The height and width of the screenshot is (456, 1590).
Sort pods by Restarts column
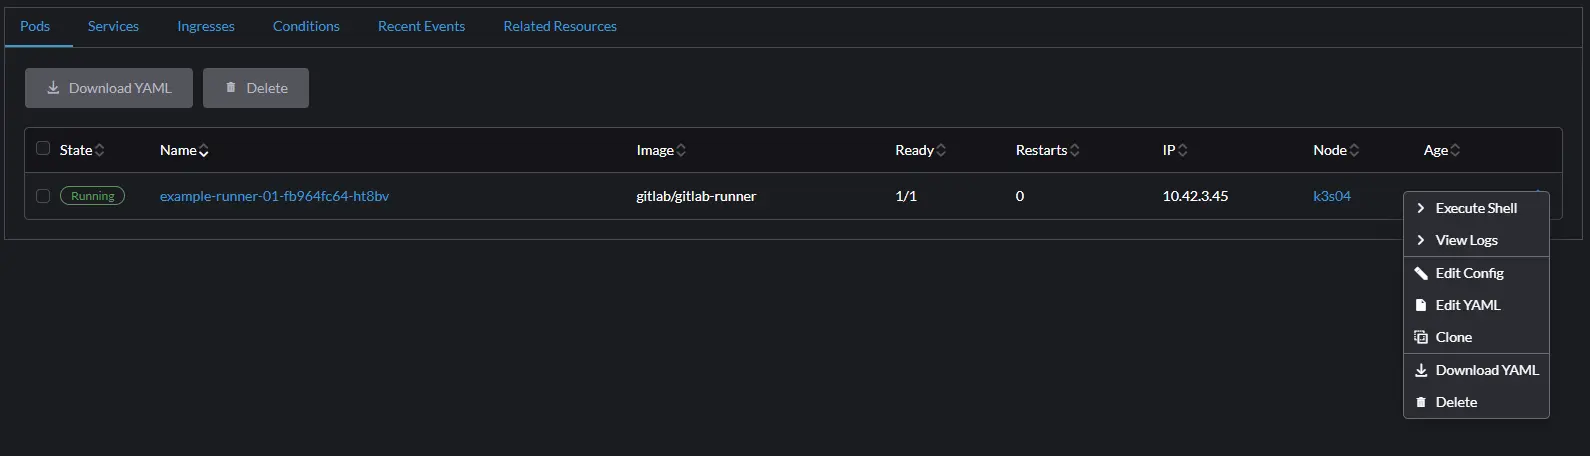click(x=1074, y=150)
